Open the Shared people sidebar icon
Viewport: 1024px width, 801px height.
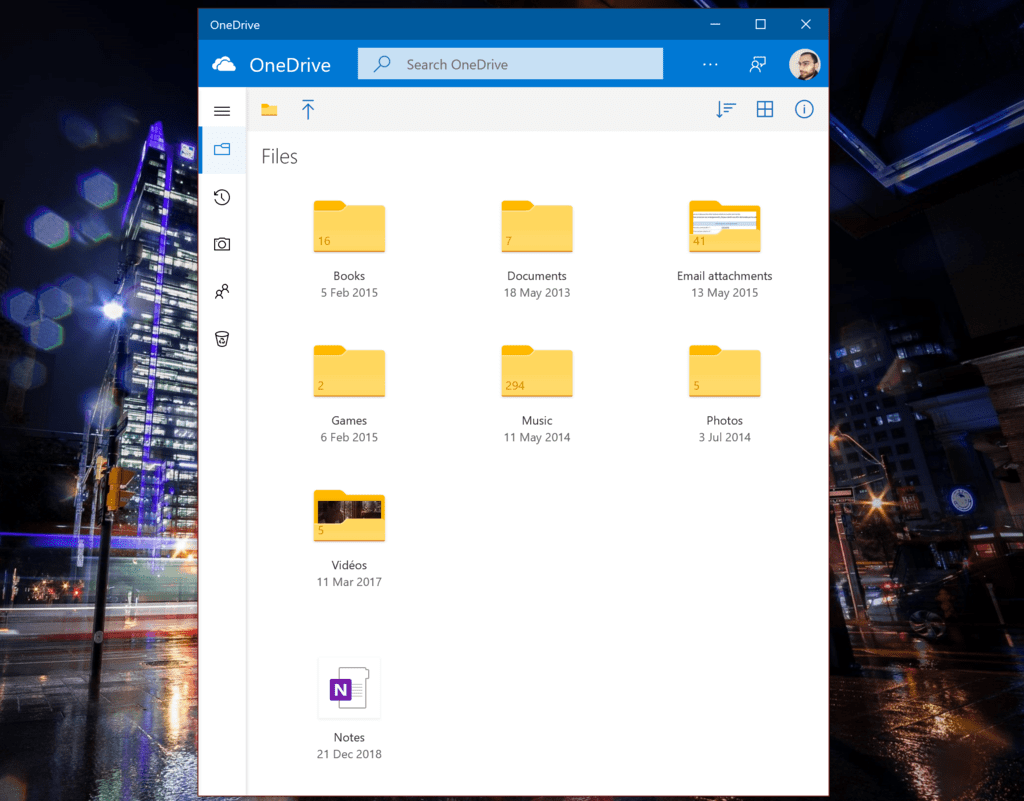click(222, 291)
